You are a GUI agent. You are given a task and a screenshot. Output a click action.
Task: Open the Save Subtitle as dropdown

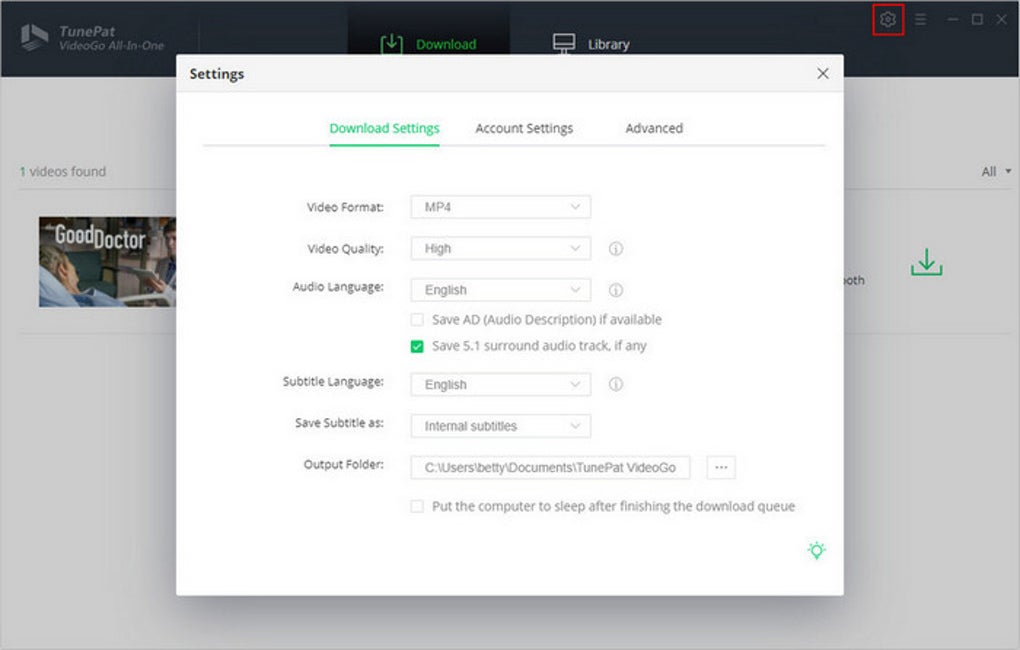[500, 425]
